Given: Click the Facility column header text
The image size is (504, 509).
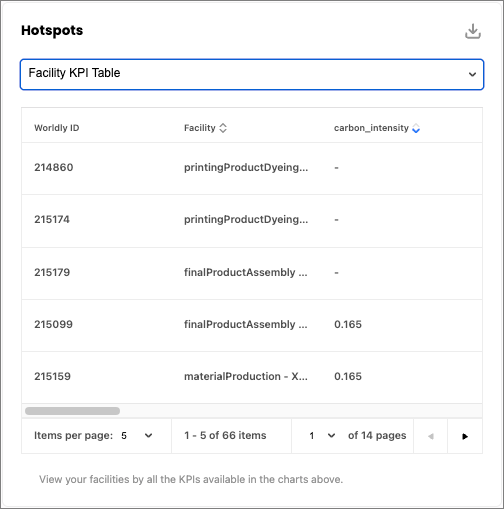Looking at the screenshot, I should click(x=200, y=128).
